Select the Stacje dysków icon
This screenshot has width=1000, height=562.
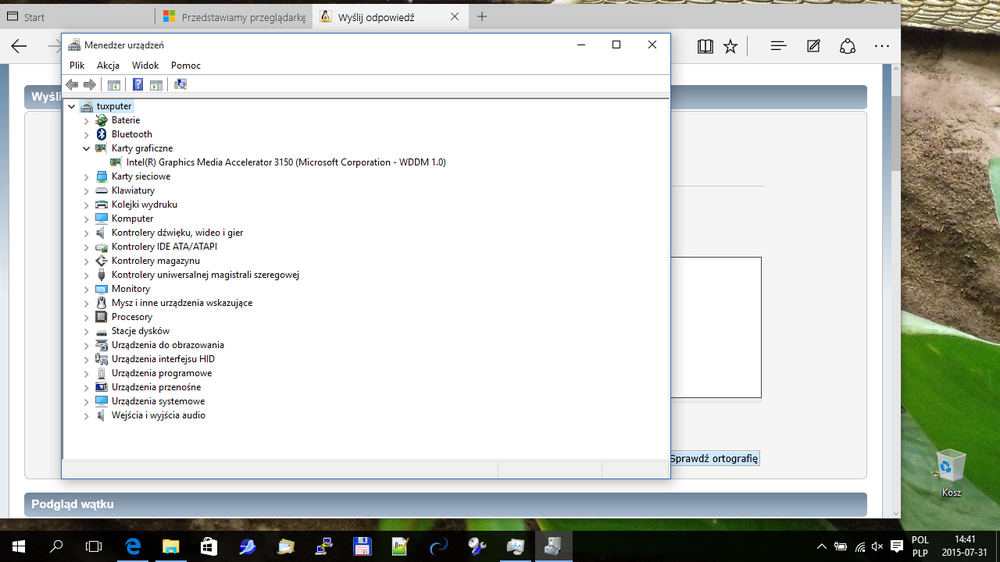tap(101, 331)
